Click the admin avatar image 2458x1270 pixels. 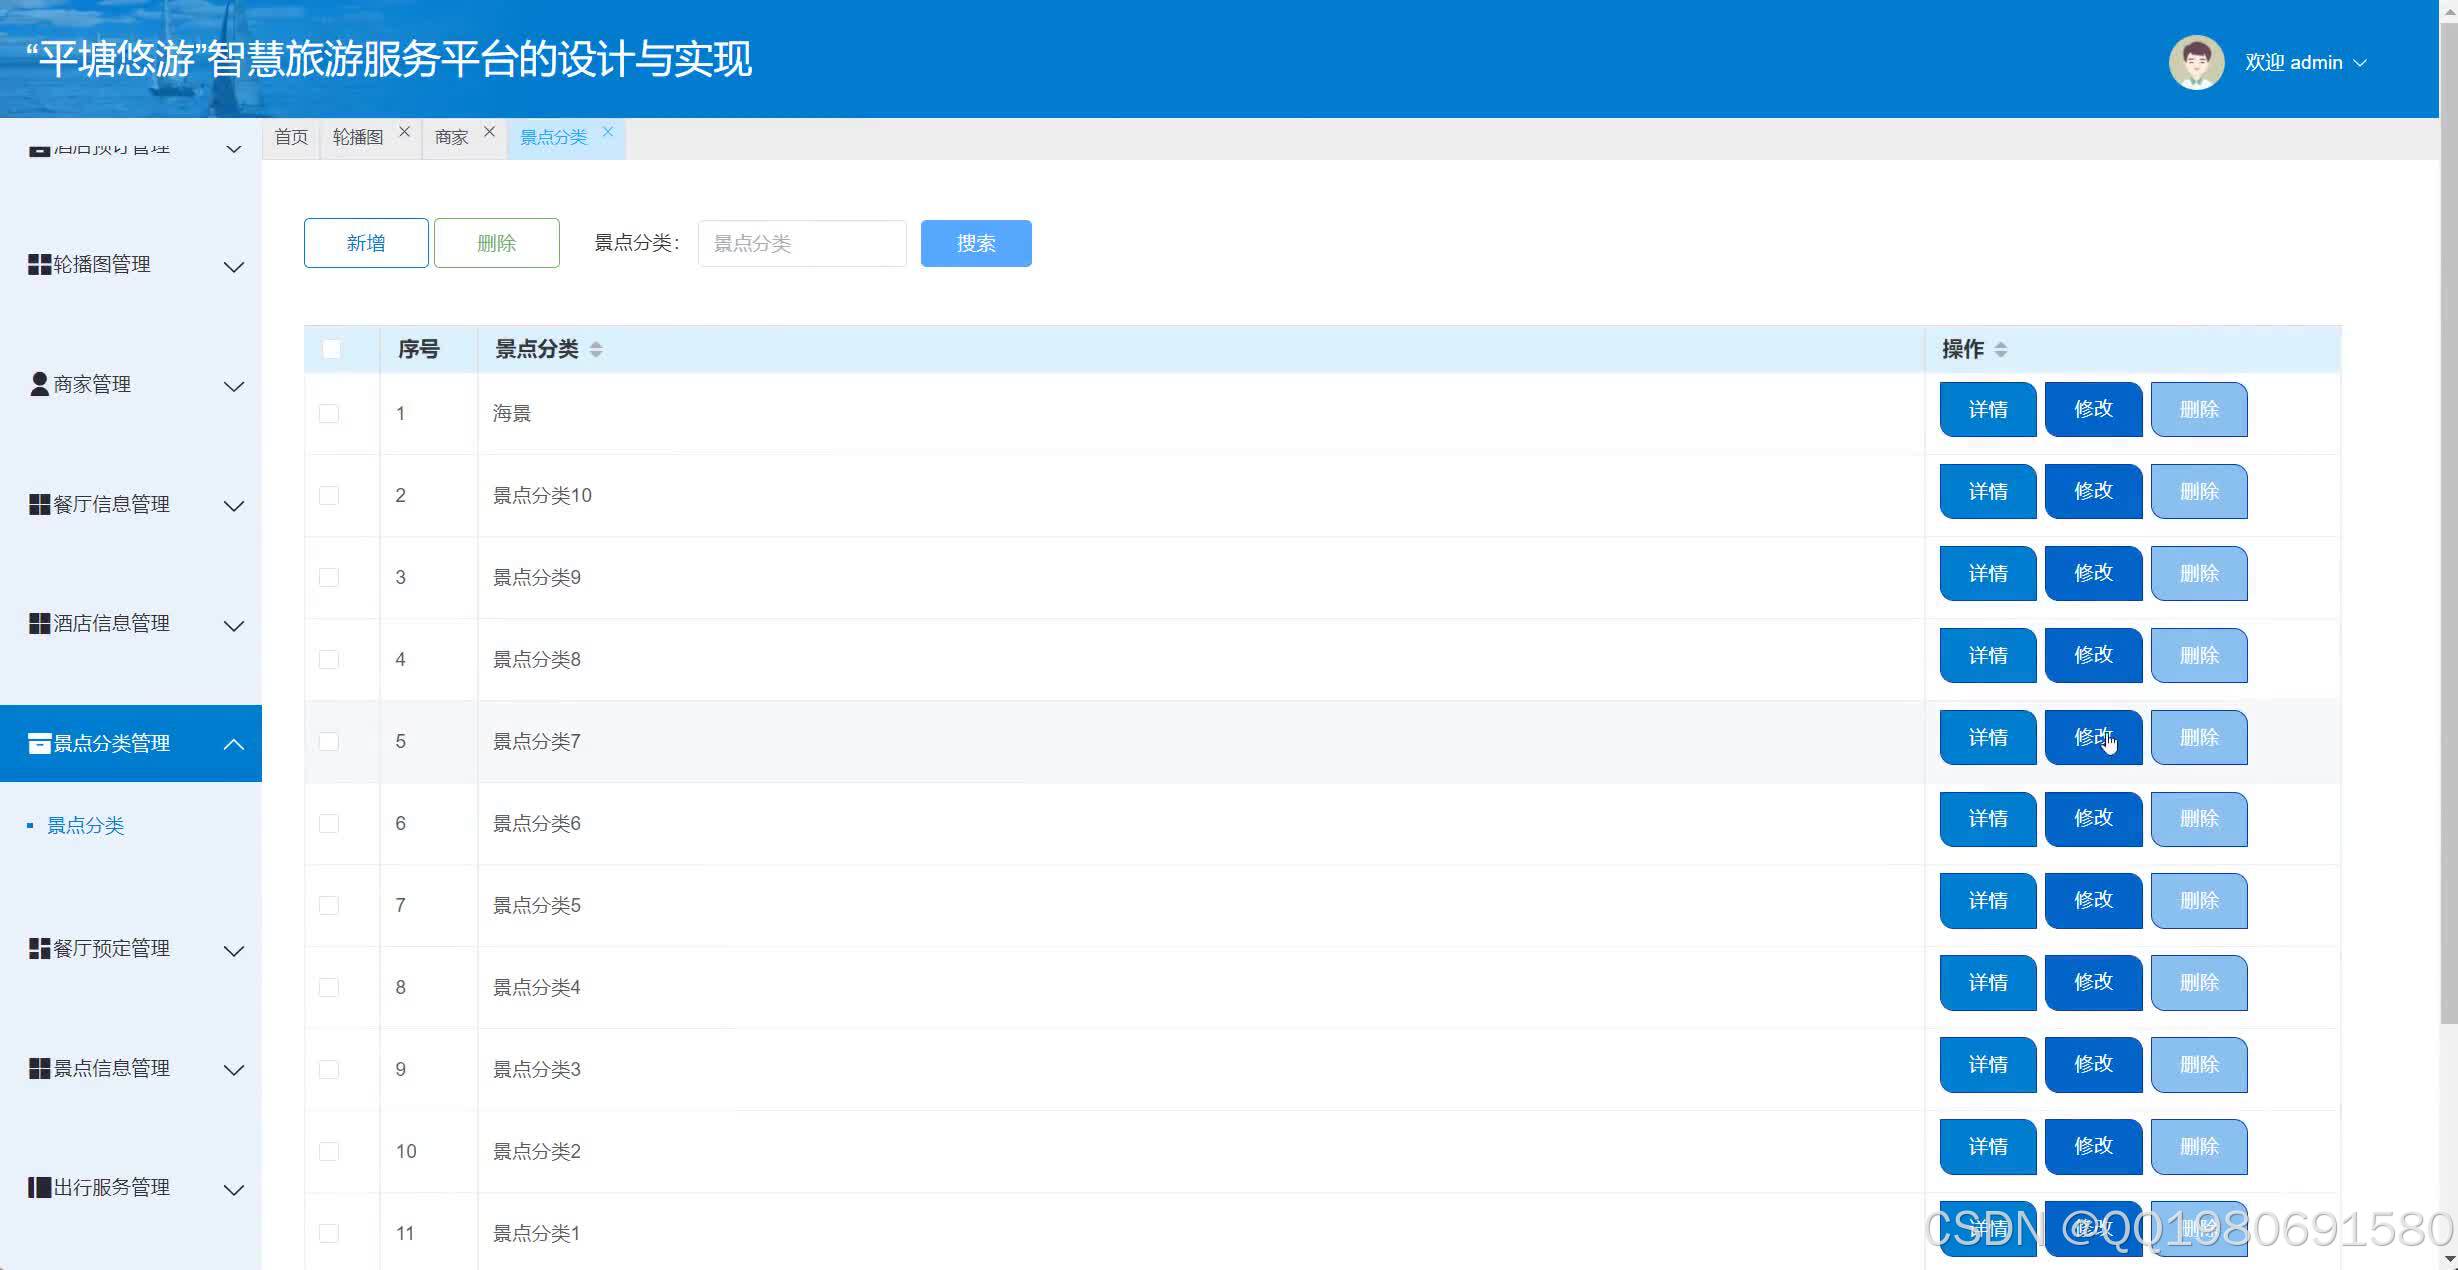click(2196, 61)
